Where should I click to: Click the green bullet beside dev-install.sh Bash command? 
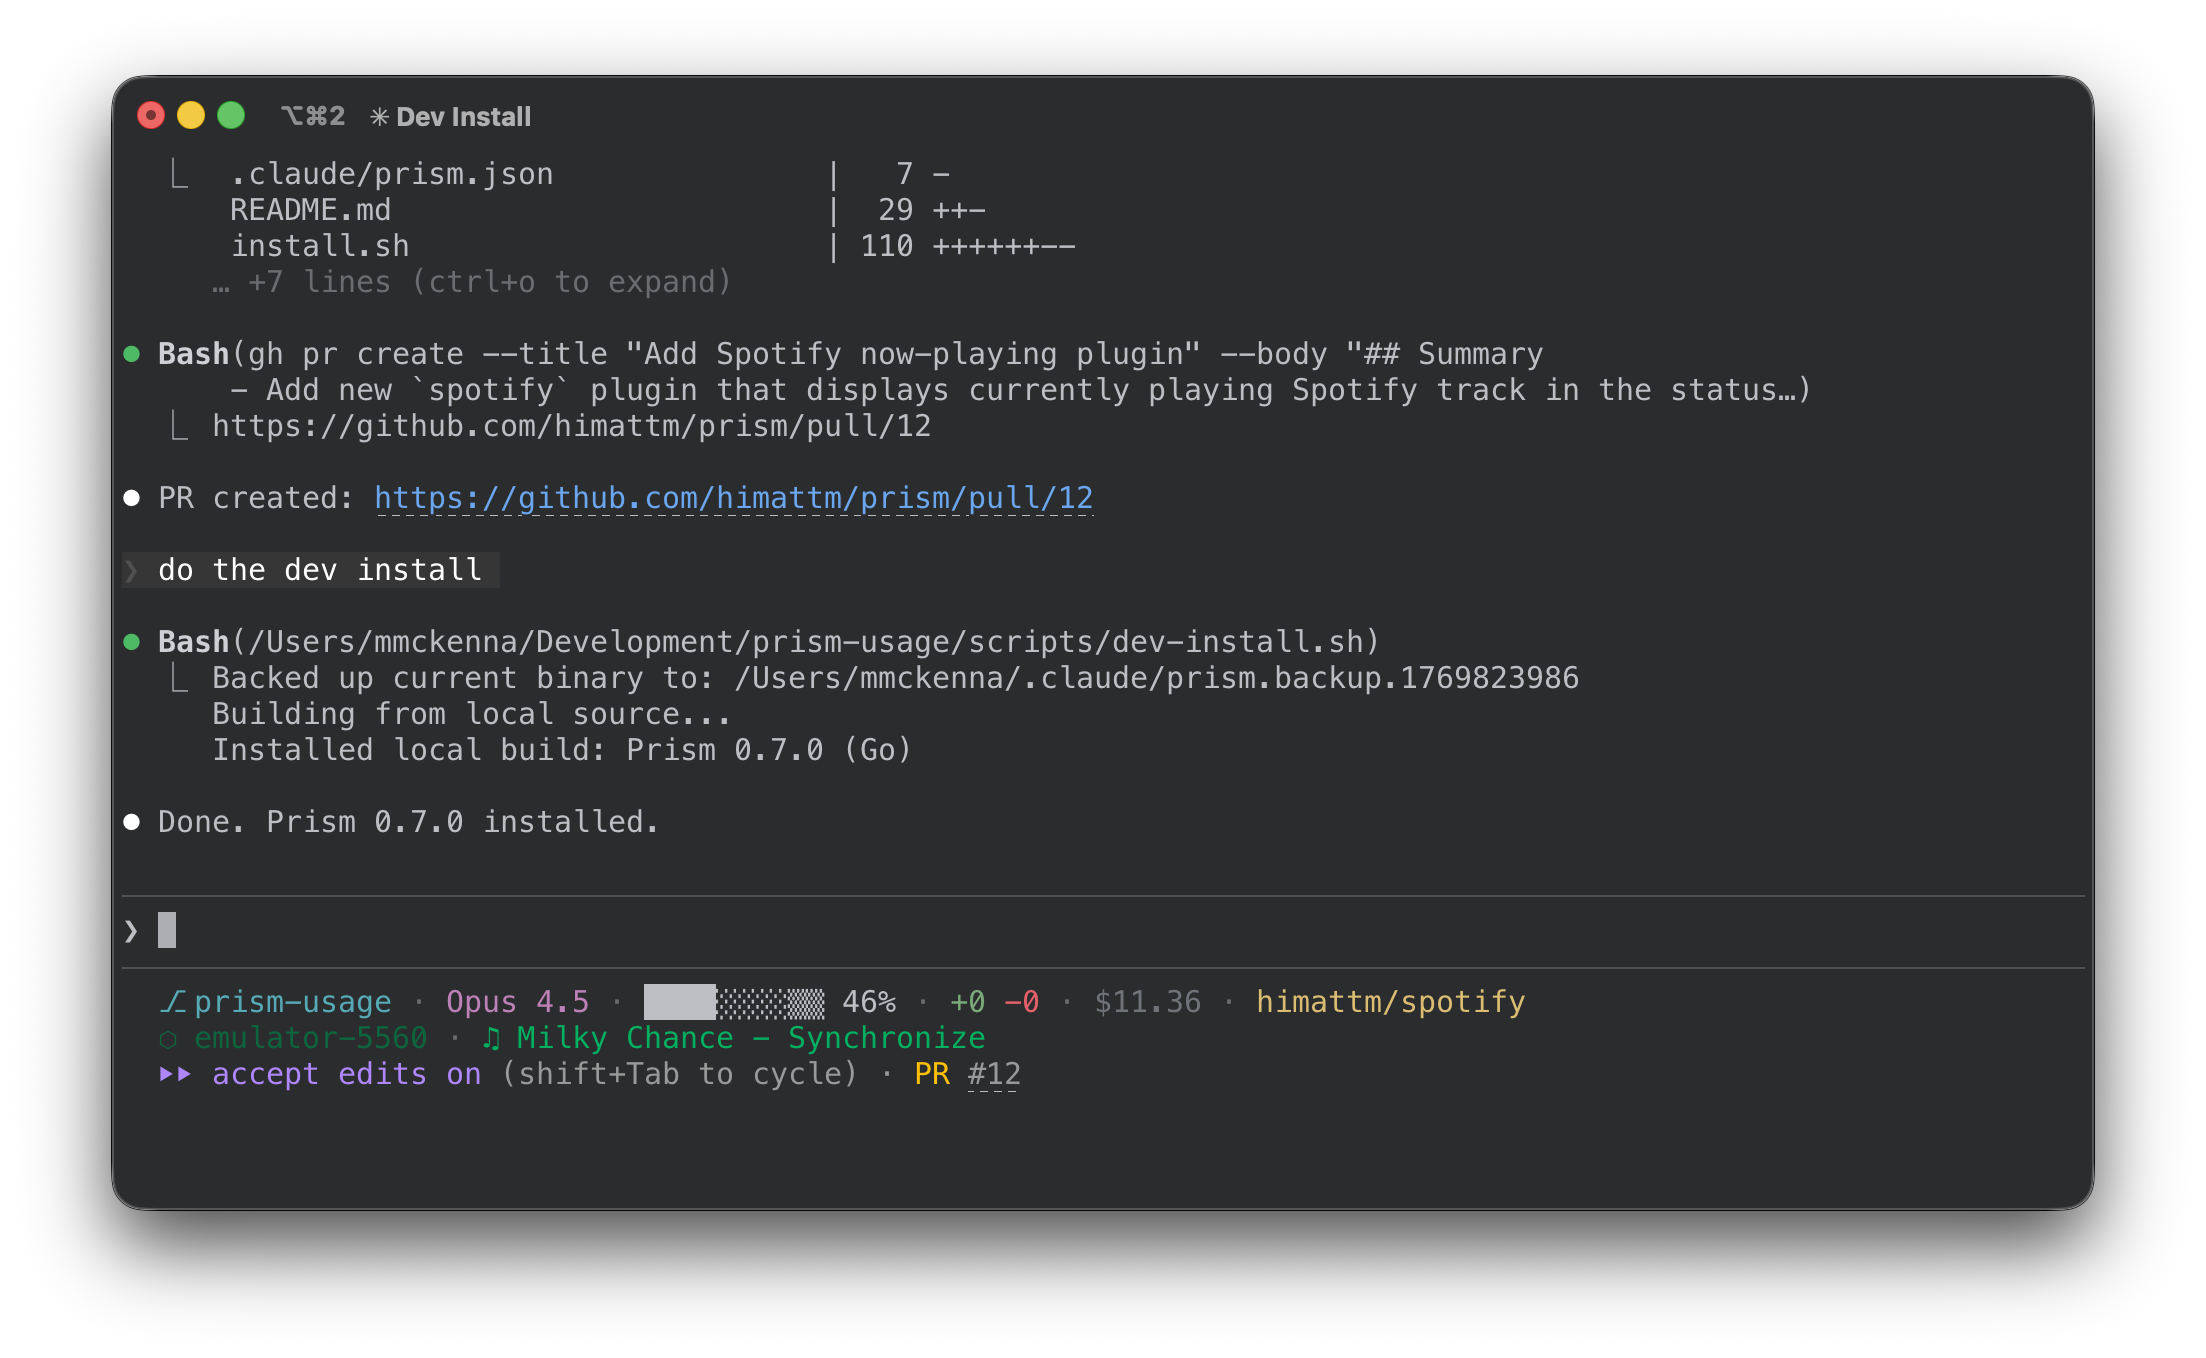(x=132, y=642)
